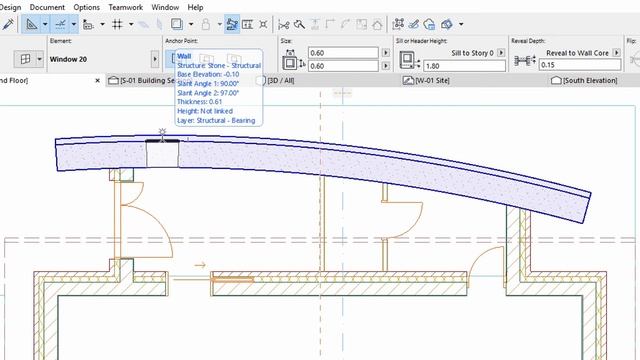Image resolution: width=640 pixels, height=360 pixels.
Task: Edit the sill height field 1.80
Action: 464,66
